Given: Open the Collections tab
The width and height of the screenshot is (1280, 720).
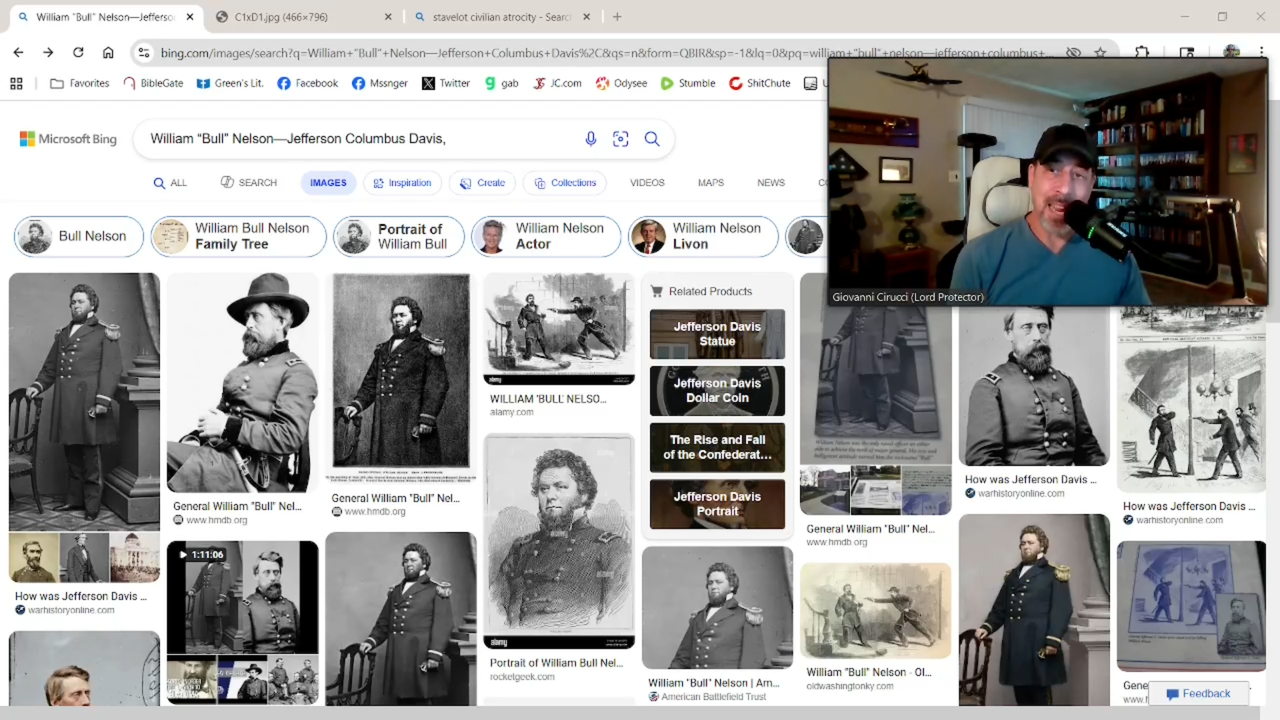Looking at the screenshot, I should [565, 183].
